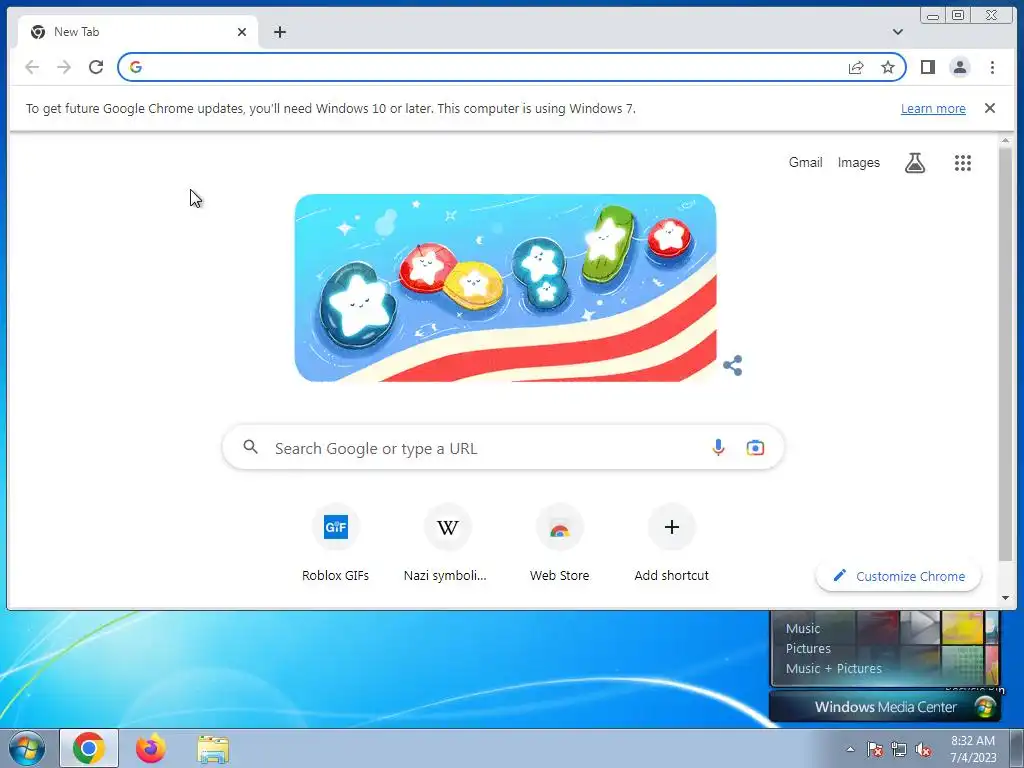This screenshot has width=1024, height=768.
Task: Click the Search Google or type a URL box
Action: tap(503, 448)
